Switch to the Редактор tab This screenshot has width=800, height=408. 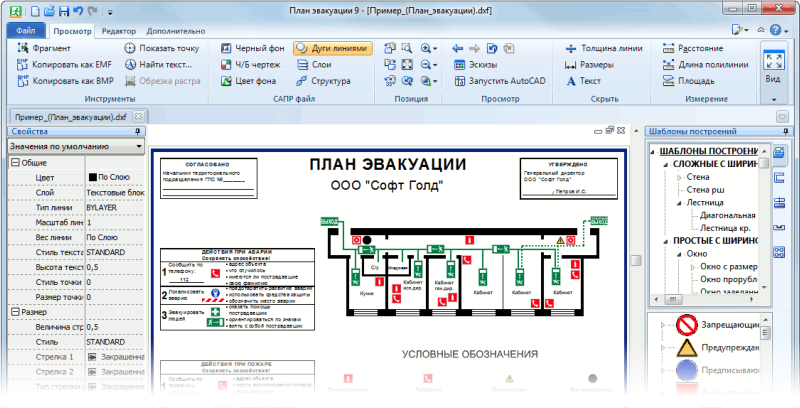[119, 31]
